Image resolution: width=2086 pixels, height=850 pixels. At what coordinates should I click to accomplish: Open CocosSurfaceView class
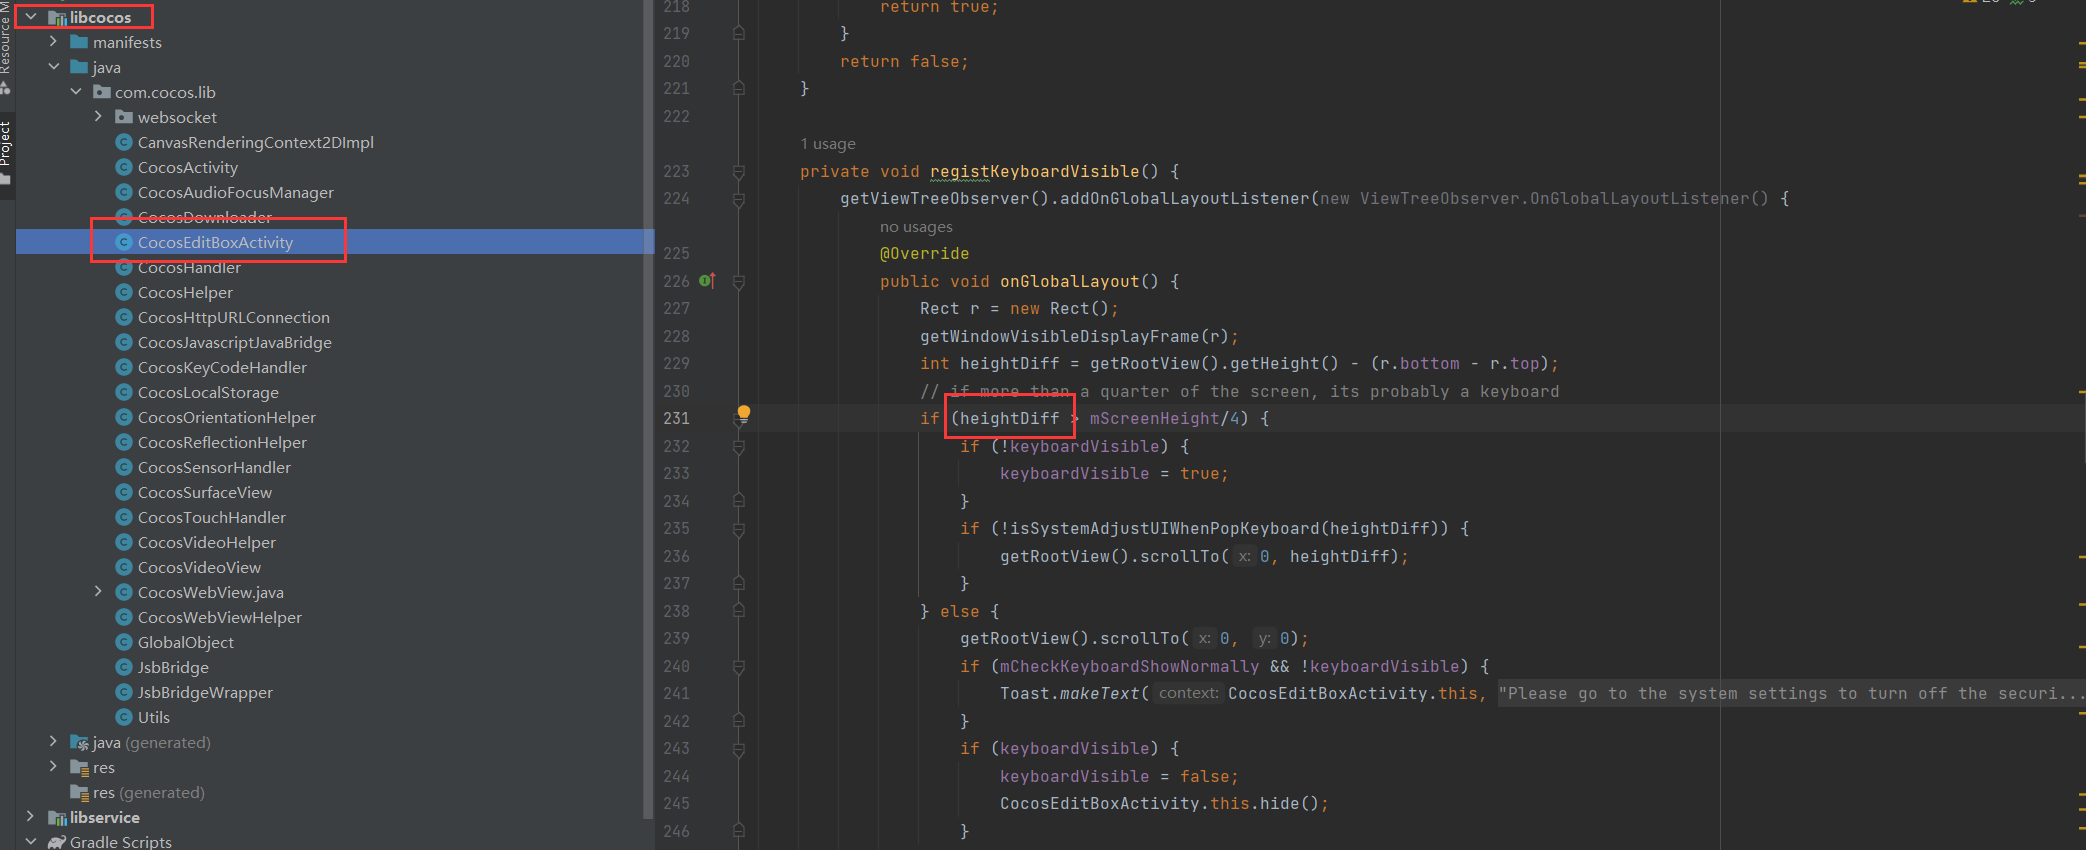pos(205,492)
